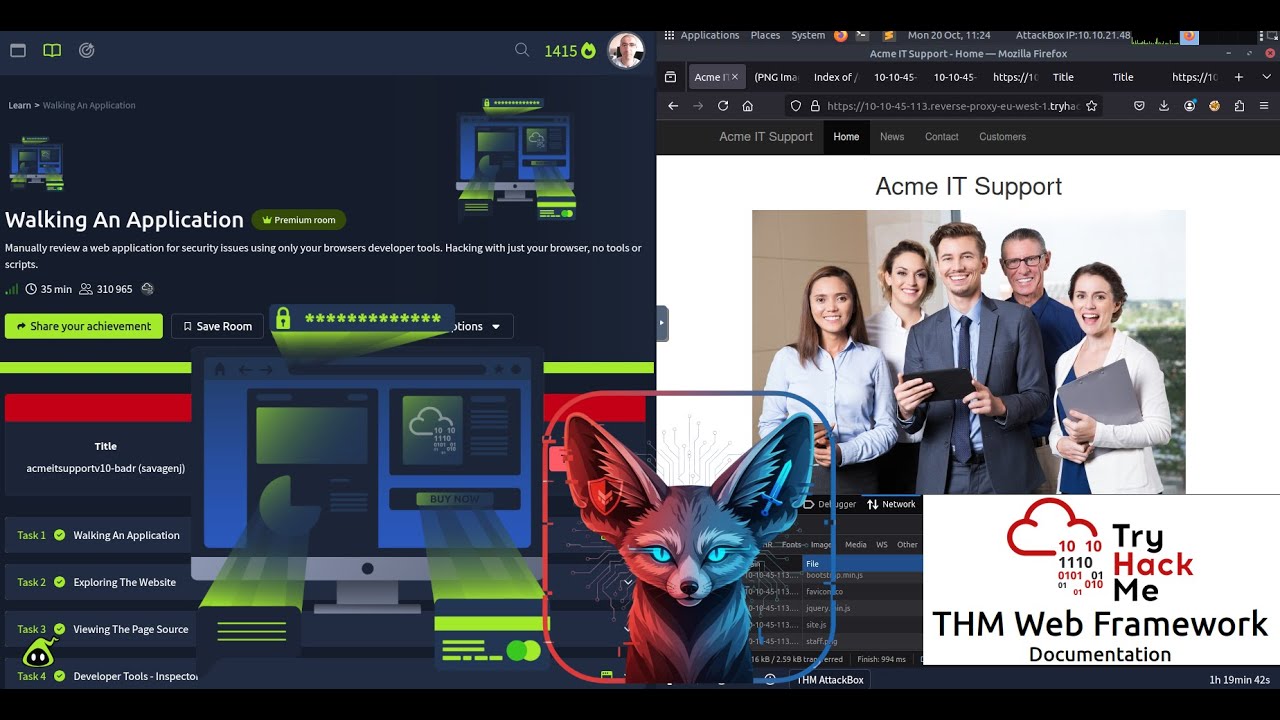Open the target practice icon in header
1280x720 pixels.
(x=87, y=50)
